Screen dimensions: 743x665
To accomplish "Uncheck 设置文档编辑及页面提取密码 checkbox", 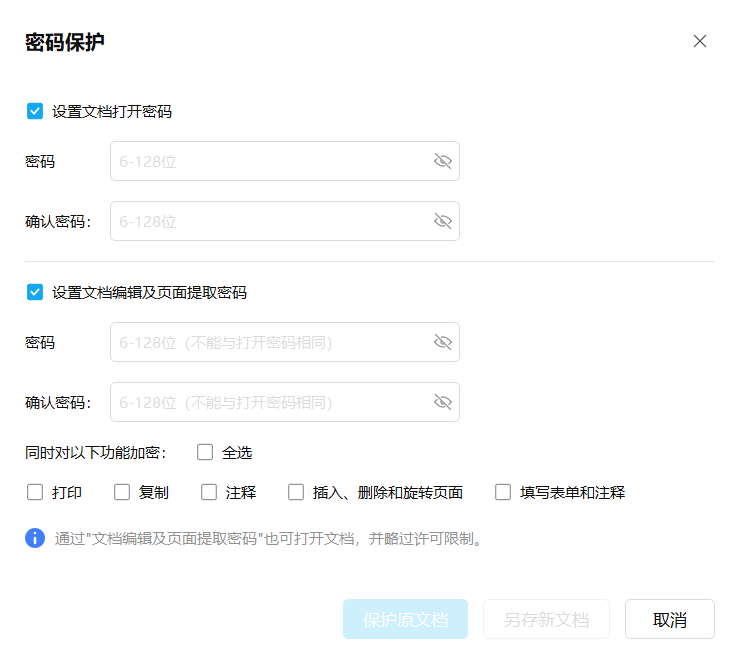I will [x=35, y=292].
